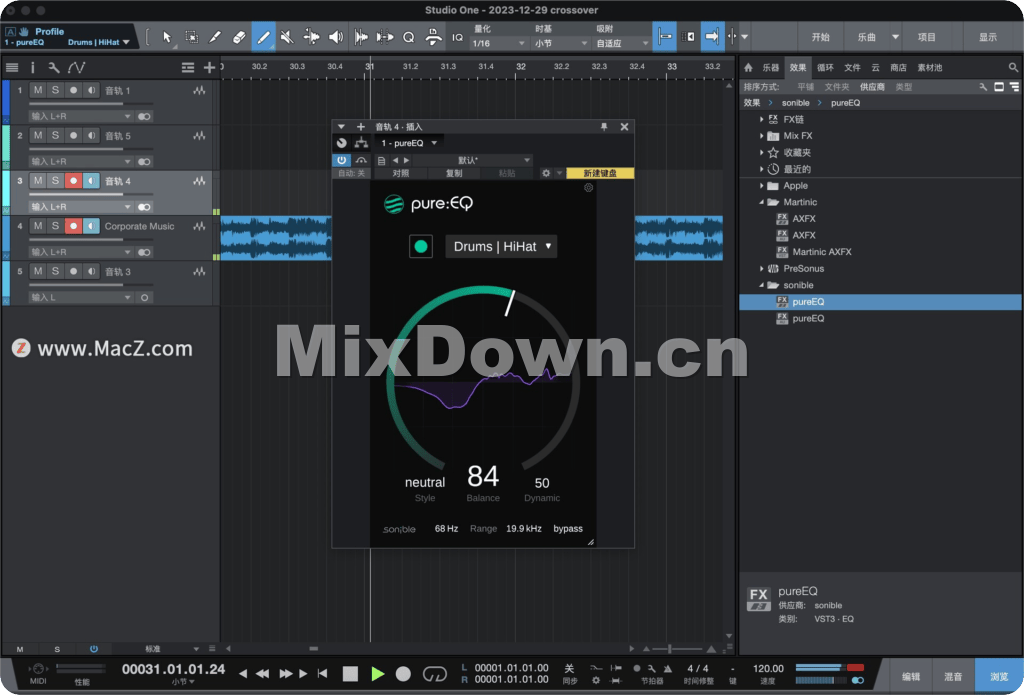Click the pureEQ Balance dial arc
The height and width of the screenshot is (695, 1024).
[x=483, y=379]
